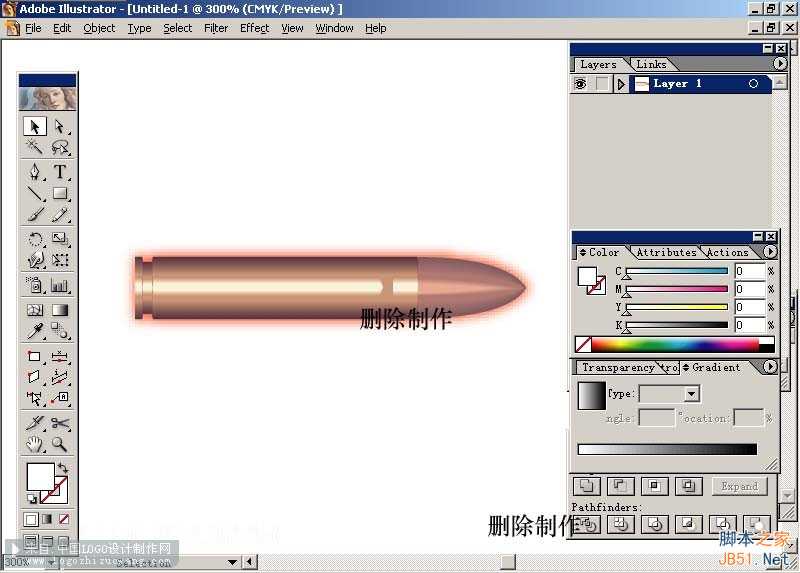Select the Lasso tool
800x573 pixels.
click(60, 147)
